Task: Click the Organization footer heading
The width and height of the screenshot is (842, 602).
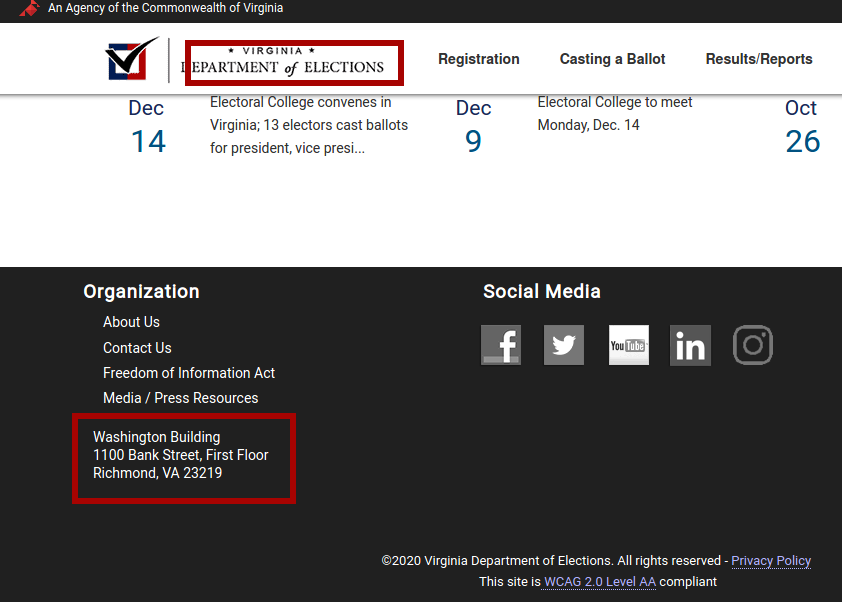Action: click(x=141, y=291)
